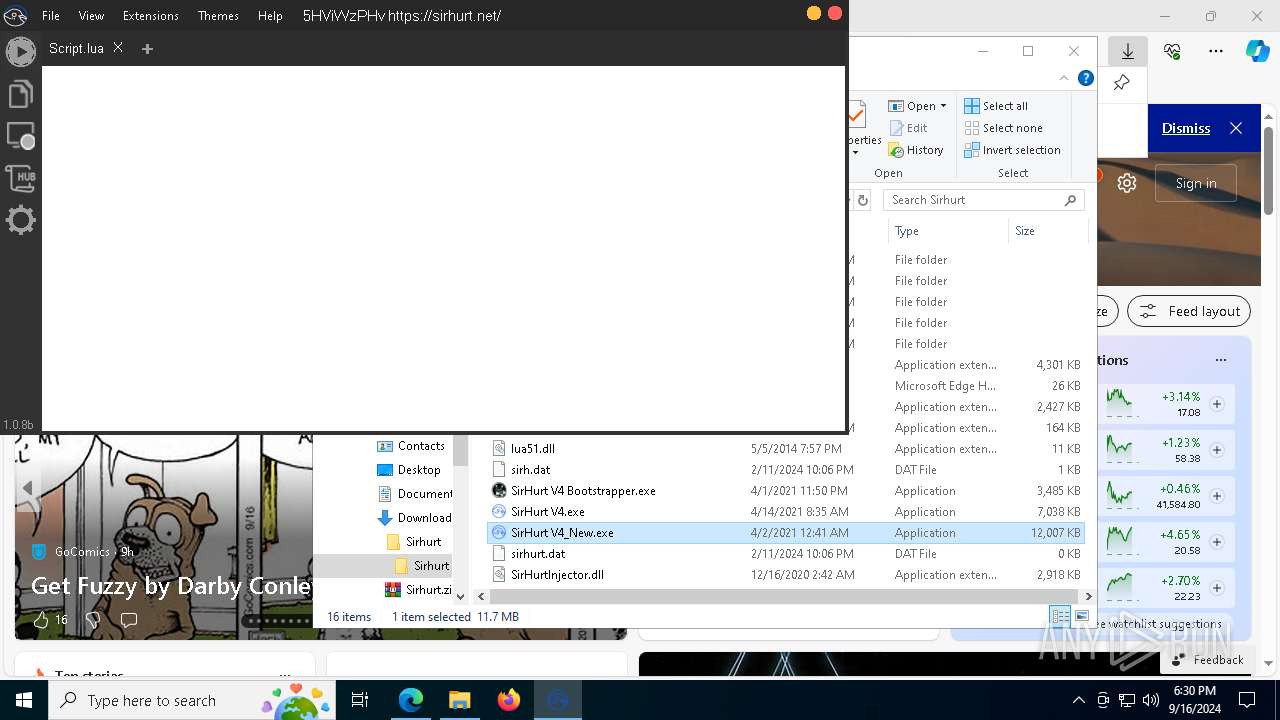The width and height of the screenshot is (1280, 720).
Task: Sort by the Size column header
Action: click(1047, 231)
